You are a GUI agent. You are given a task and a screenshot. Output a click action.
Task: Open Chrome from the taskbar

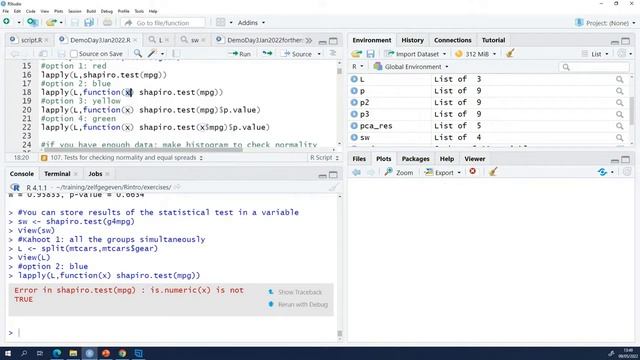click(122, 353)
